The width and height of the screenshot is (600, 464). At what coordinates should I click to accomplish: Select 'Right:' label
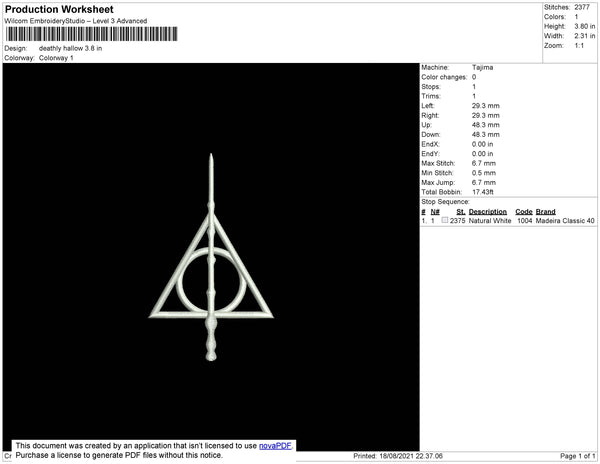(x=430, y=116)
